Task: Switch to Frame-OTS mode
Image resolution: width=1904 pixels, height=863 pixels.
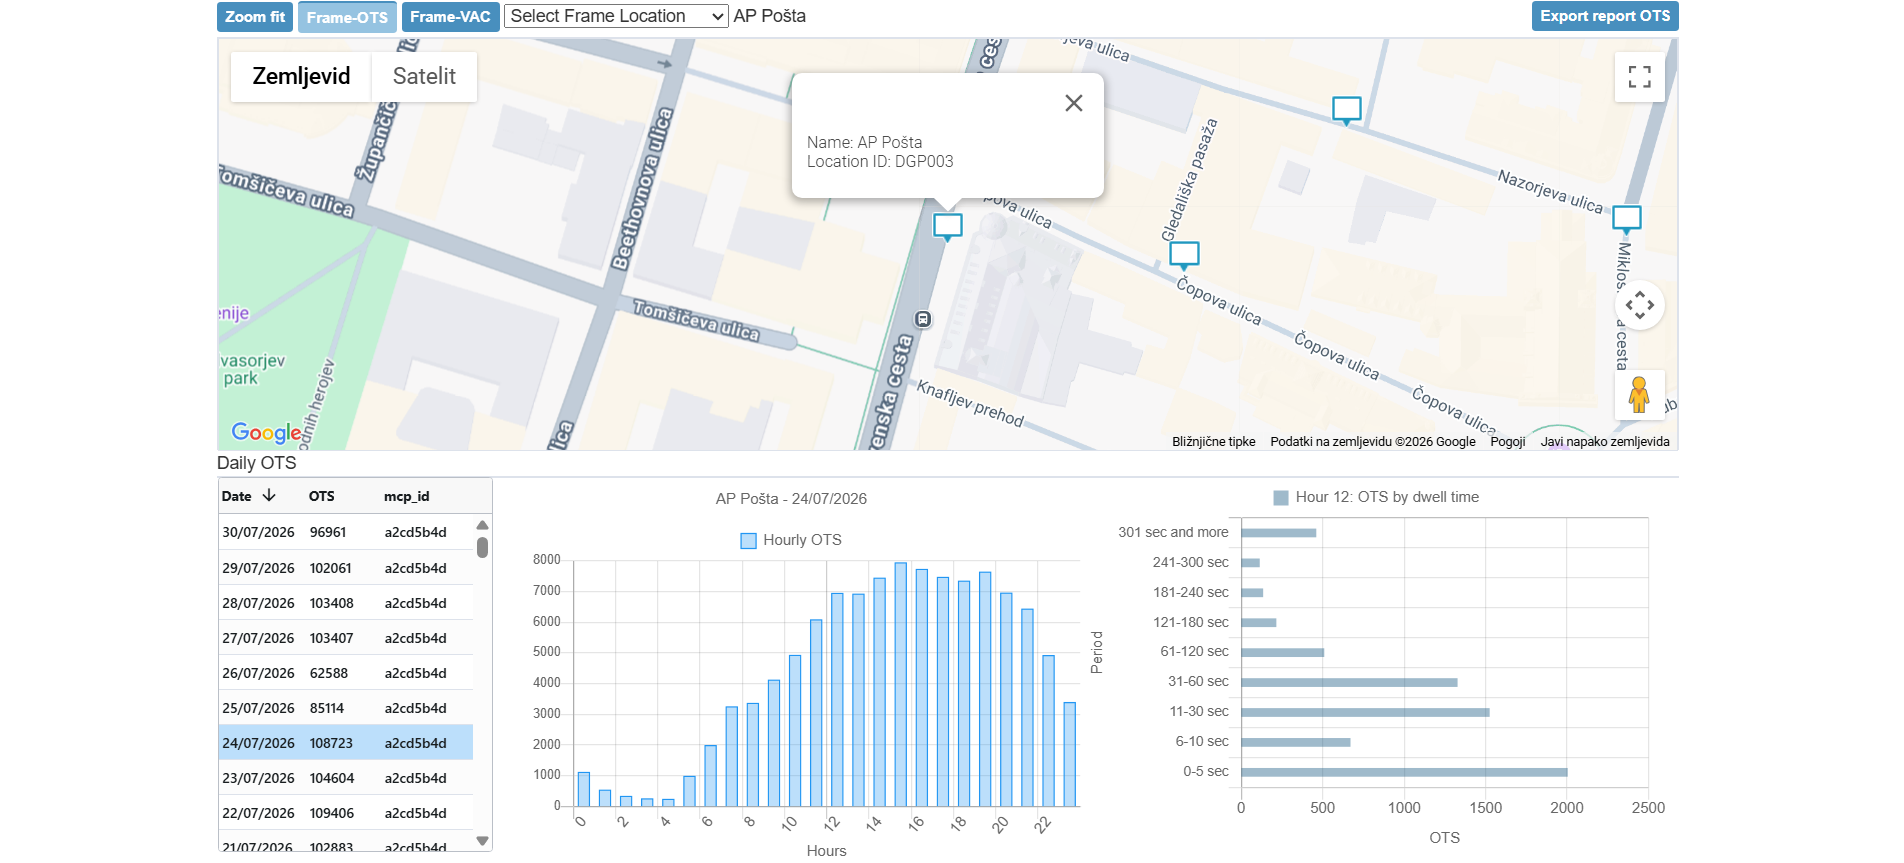Action: click(x=347, y=17)
